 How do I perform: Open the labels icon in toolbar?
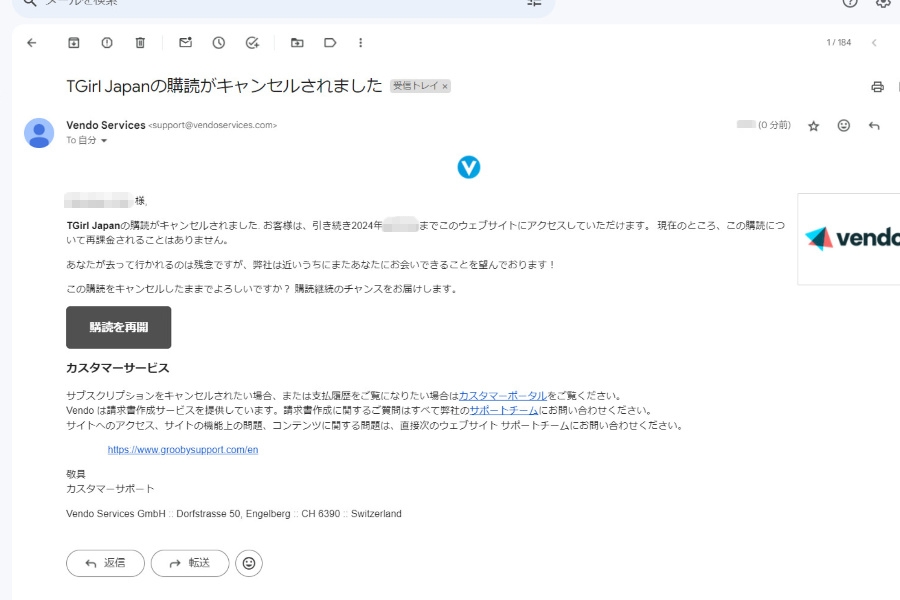coord(330,42)
